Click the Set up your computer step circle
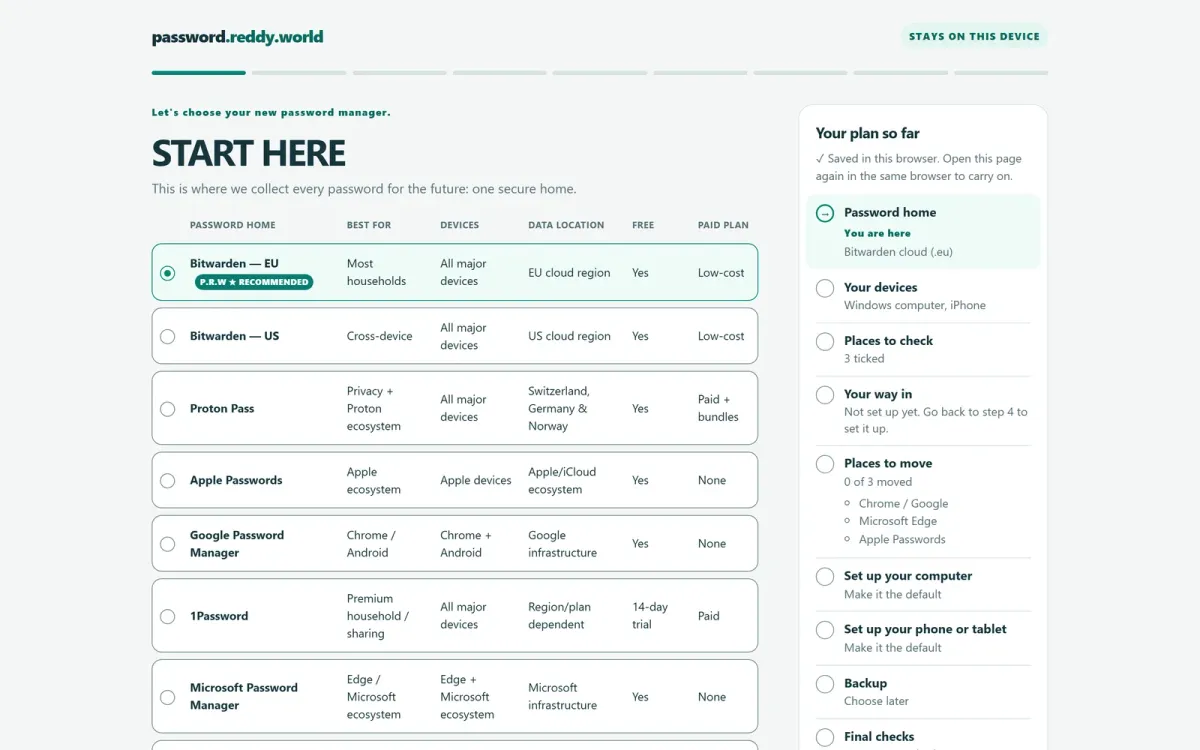1200x750 pixels. tap(825, 577)
